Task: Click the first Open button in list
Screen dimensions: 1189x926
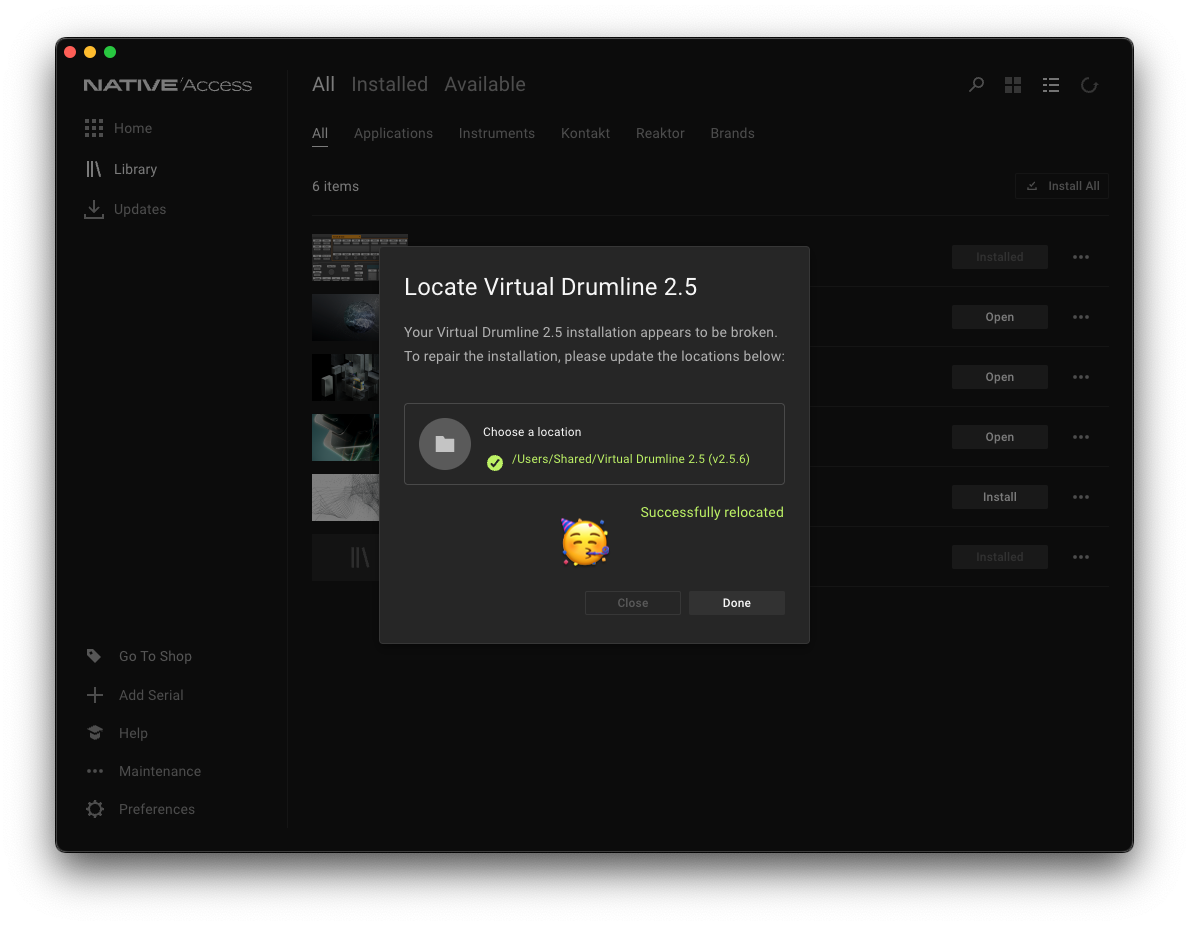Action: (x=999, y=317)
